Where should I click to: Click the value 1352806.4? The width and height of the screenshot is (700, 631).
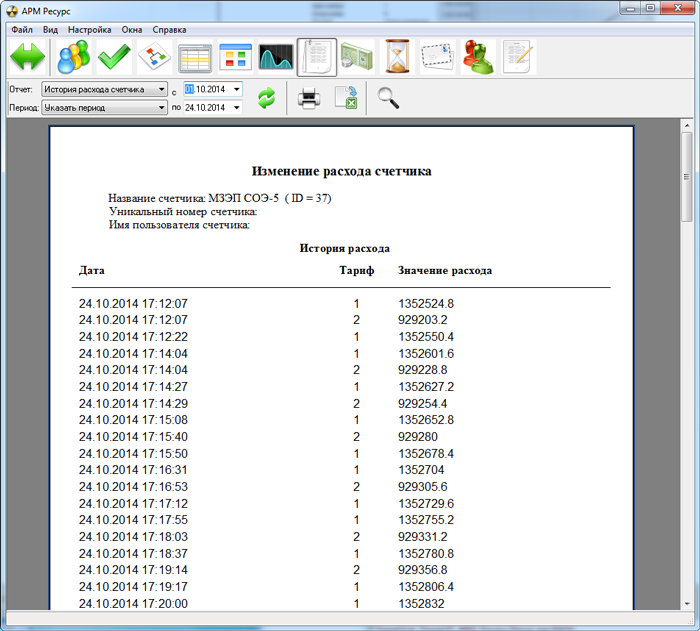[426, 587]
